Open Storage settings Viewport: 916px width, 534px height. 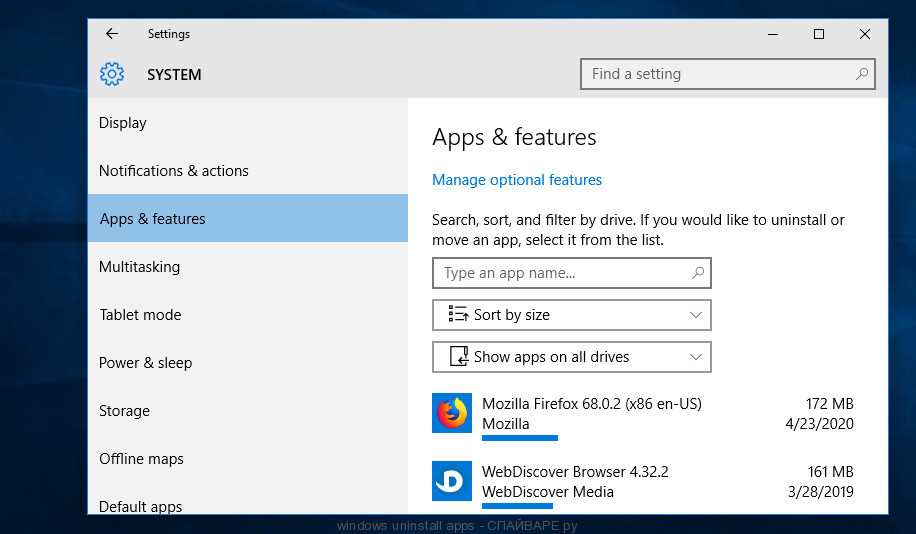[x=248, y=411]
